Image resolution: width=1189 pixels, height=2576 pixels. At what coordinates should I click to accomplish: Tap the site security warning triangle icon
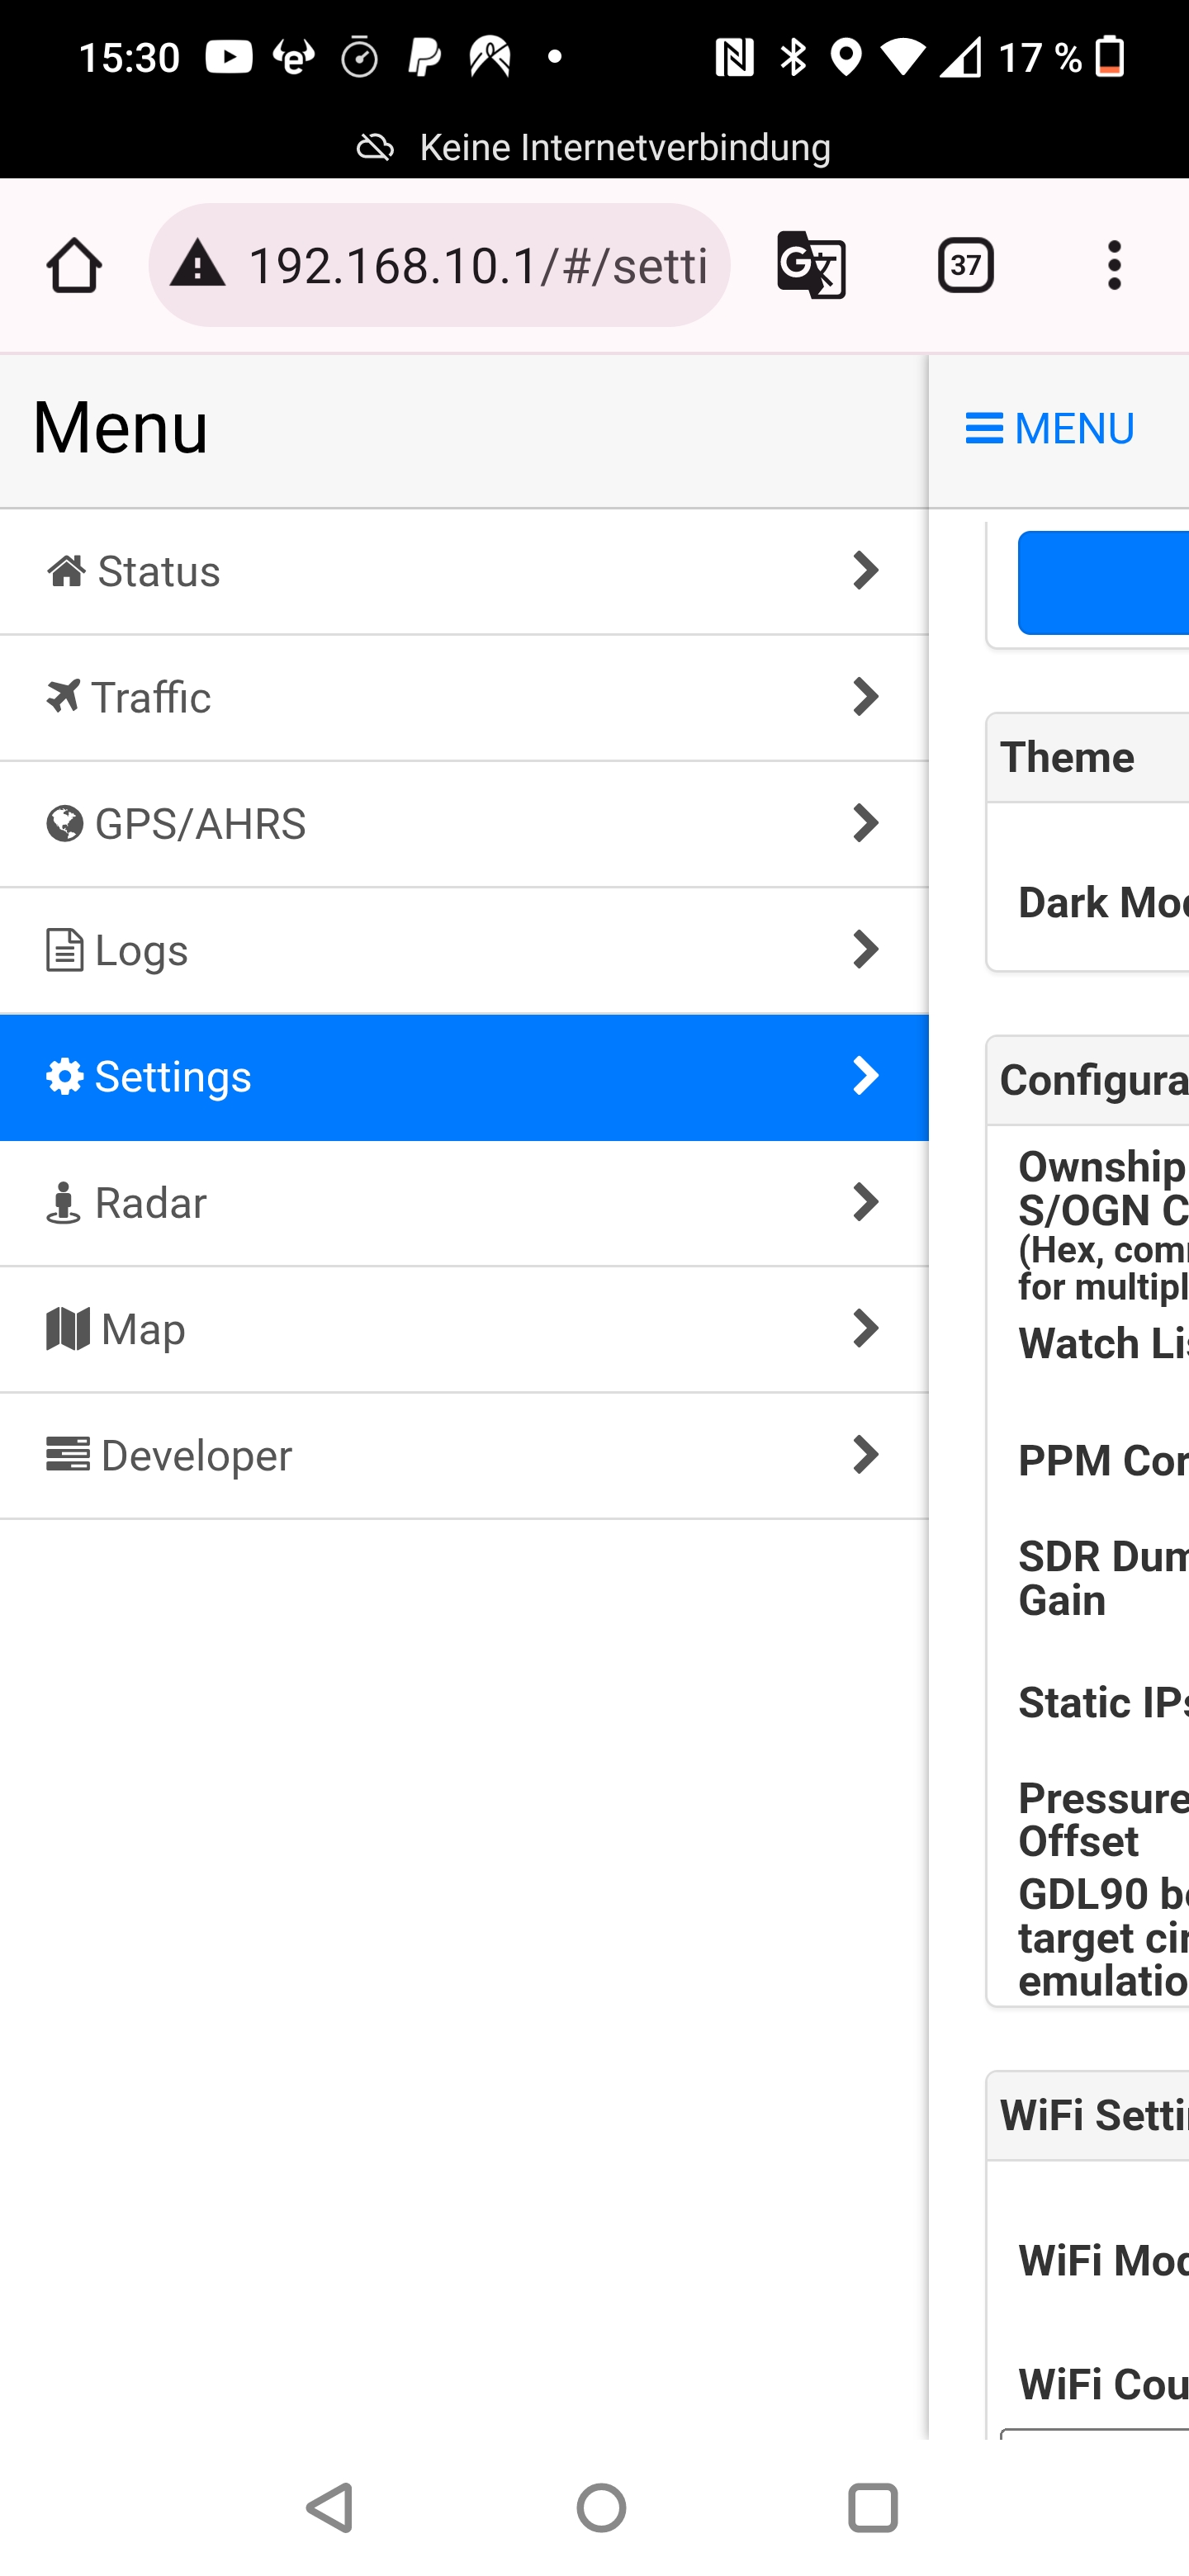pos(198,266)
